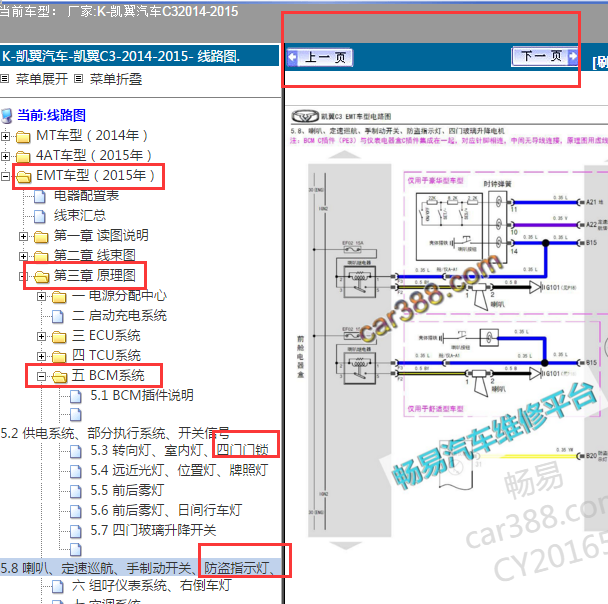Click 菜单折叠 to collapse the menu
The image size is (608, 604).
pyautogui.click(x=116, y=79)
